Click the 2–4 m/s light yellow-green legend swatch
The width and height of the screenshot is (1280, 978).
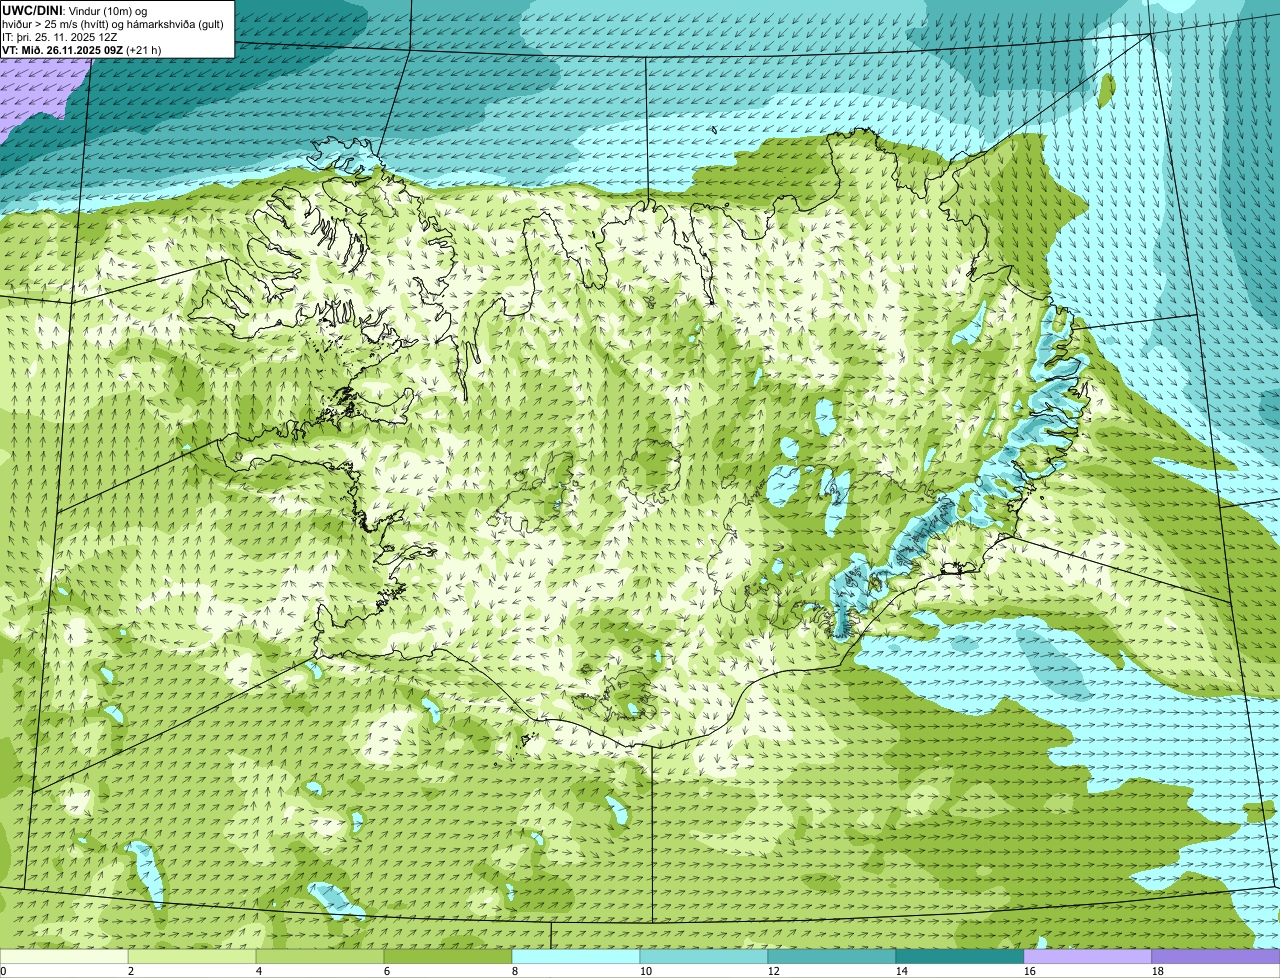coord(192,956)
